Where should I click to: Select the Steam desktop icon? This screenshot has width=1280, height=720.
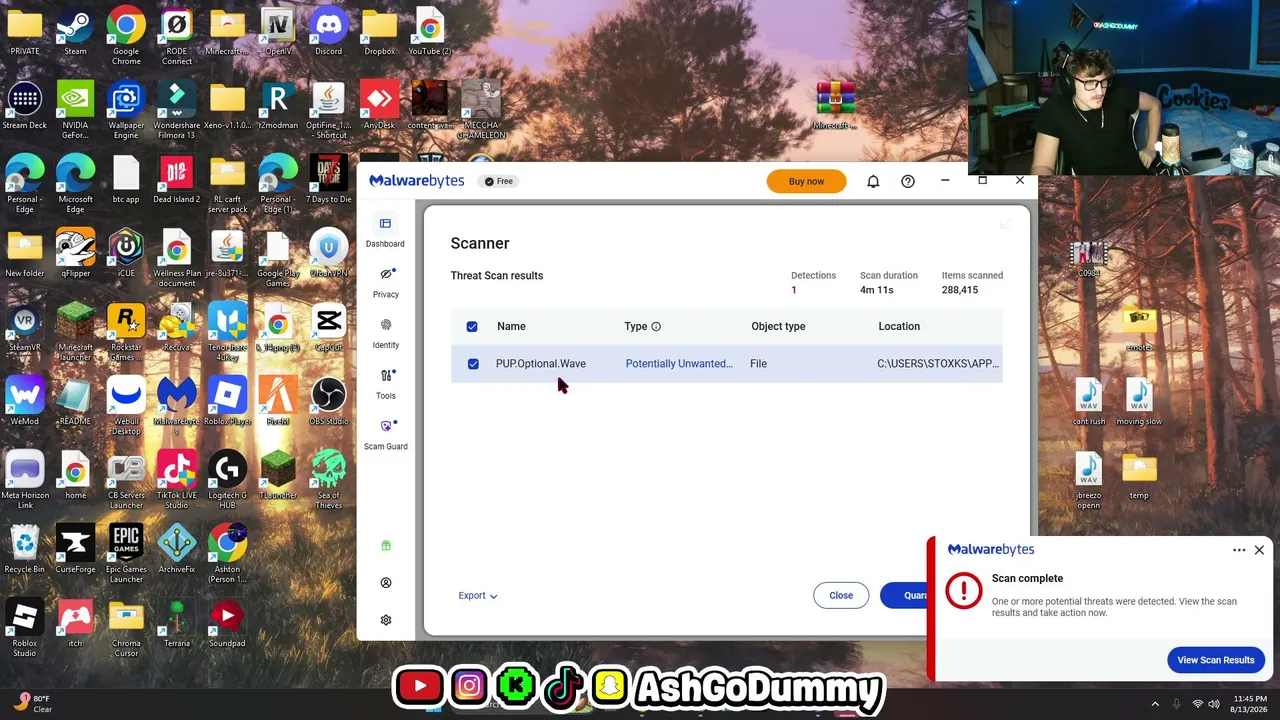(x=75, y=33)
